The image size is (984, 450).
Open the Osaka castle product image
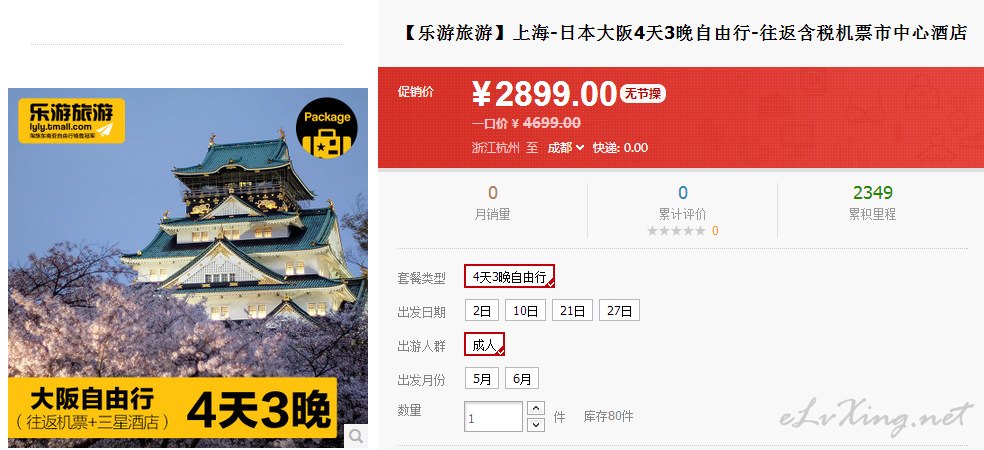click(188, 268)
